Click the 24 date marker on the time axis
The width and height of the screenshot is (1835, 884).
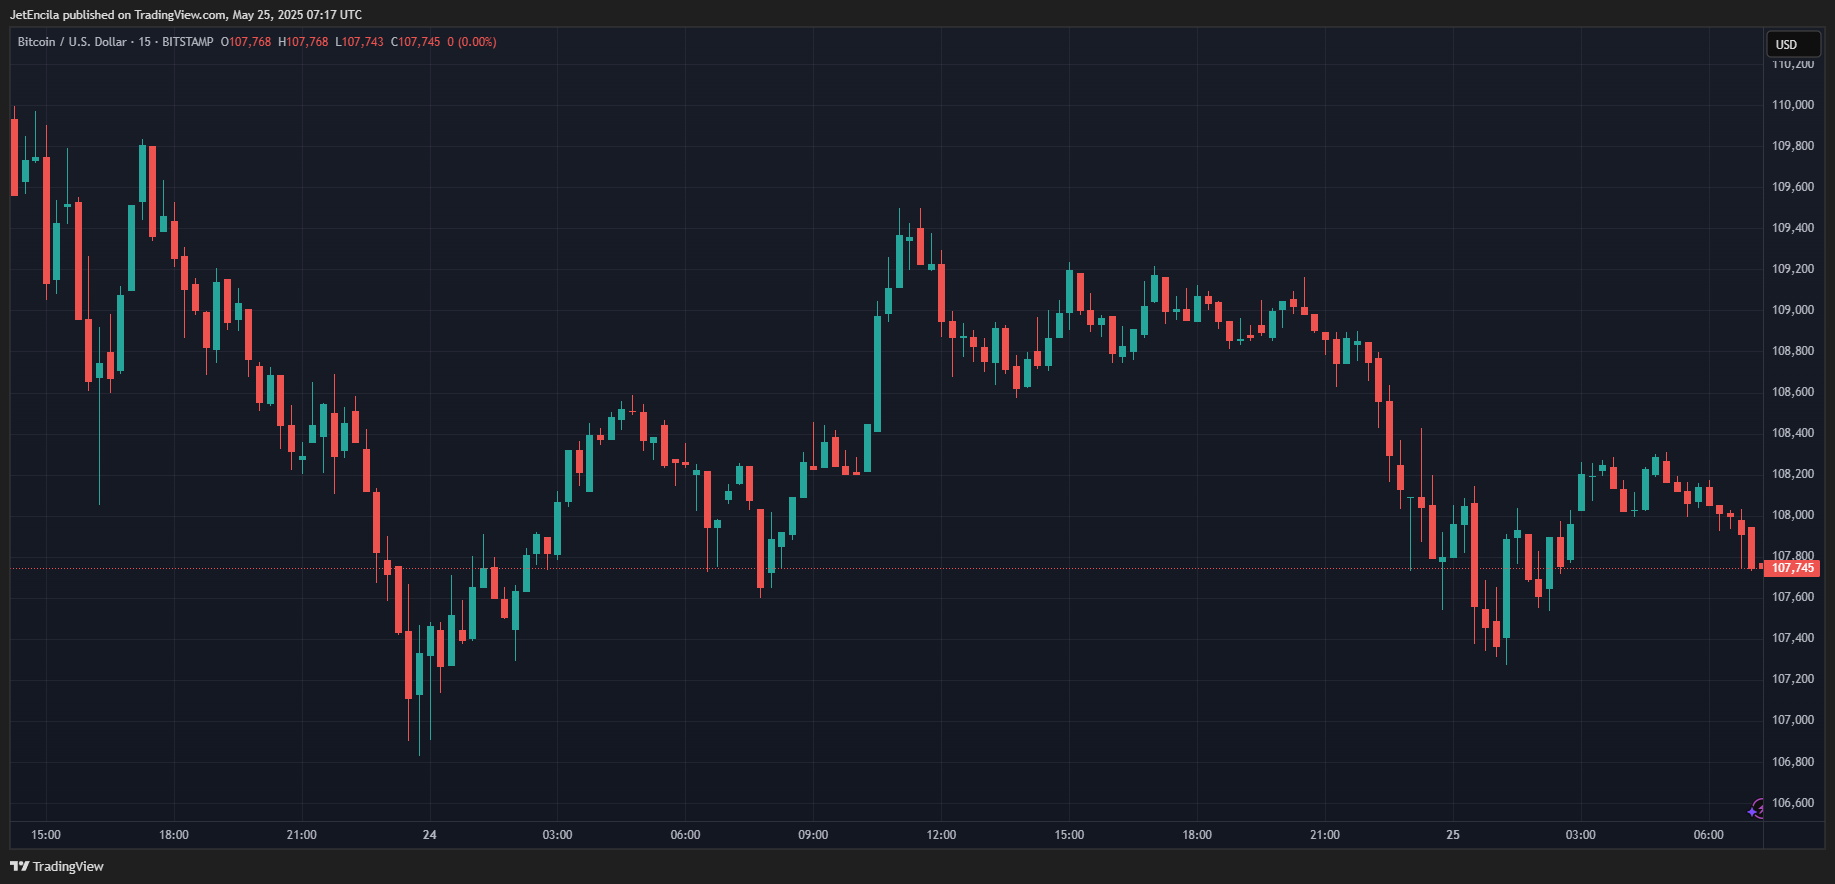click(430, 835)
